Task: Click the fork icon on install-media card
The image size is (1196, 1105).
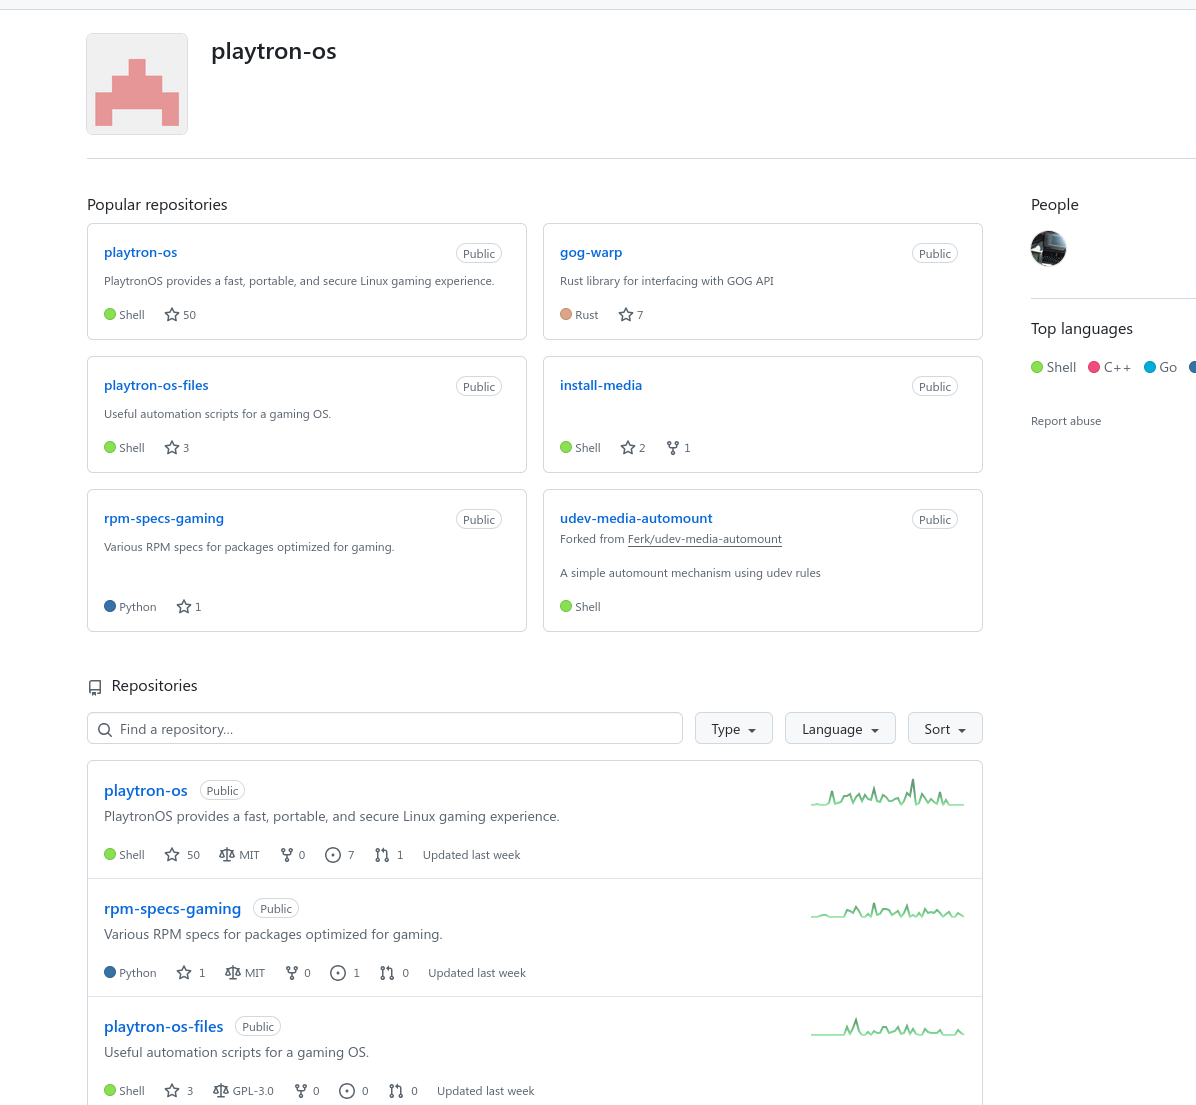Action: pos(673,448)
